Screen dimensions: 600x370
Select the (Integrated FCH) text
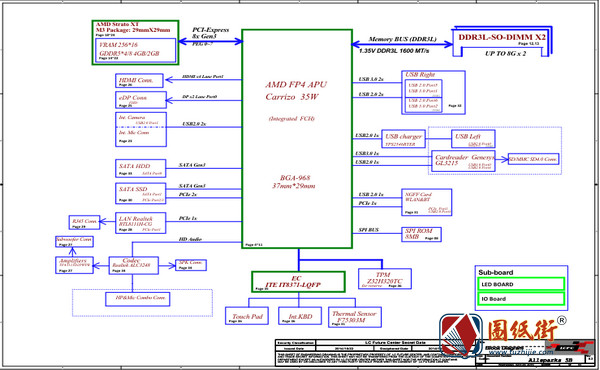(292, 119)
